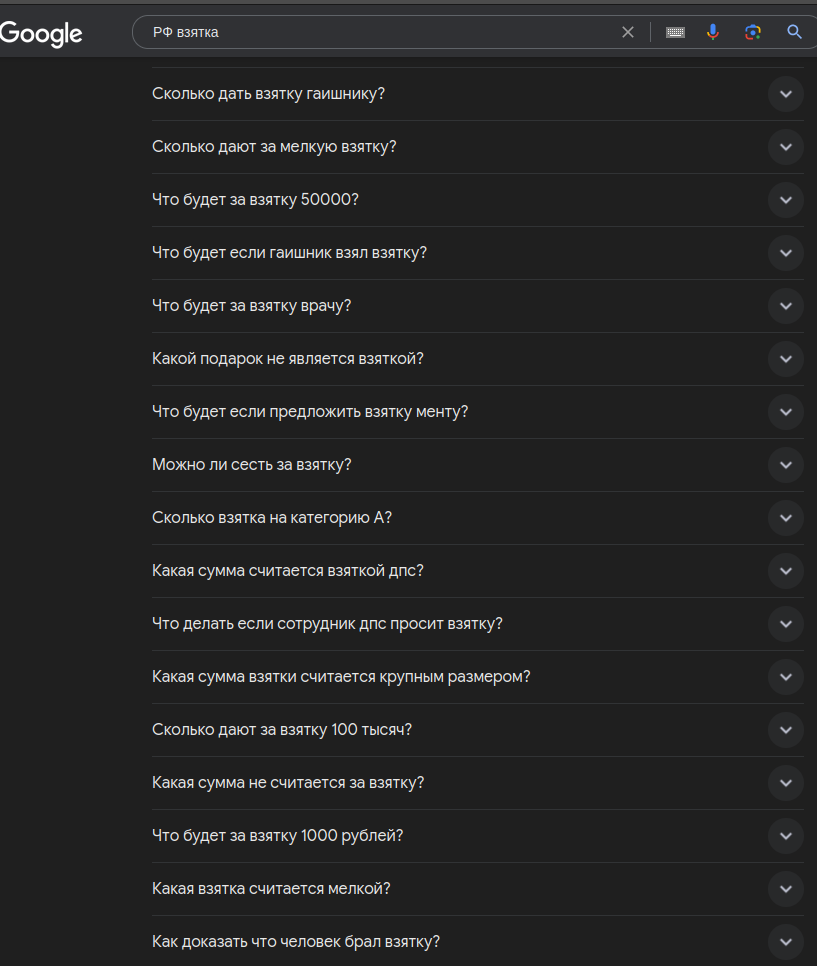This screenshot has width=817, height=966.
Task: Open "Какая сумма считается взяткой дпс?"
Action: [x=287, y=571]
